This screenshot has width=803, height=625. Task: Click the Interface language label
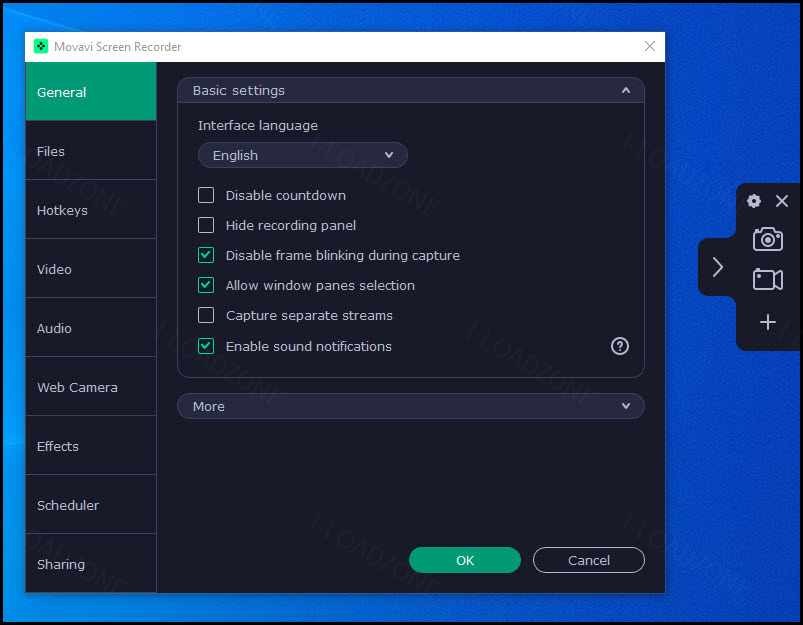pyautogui.click(x=258, y=126)
